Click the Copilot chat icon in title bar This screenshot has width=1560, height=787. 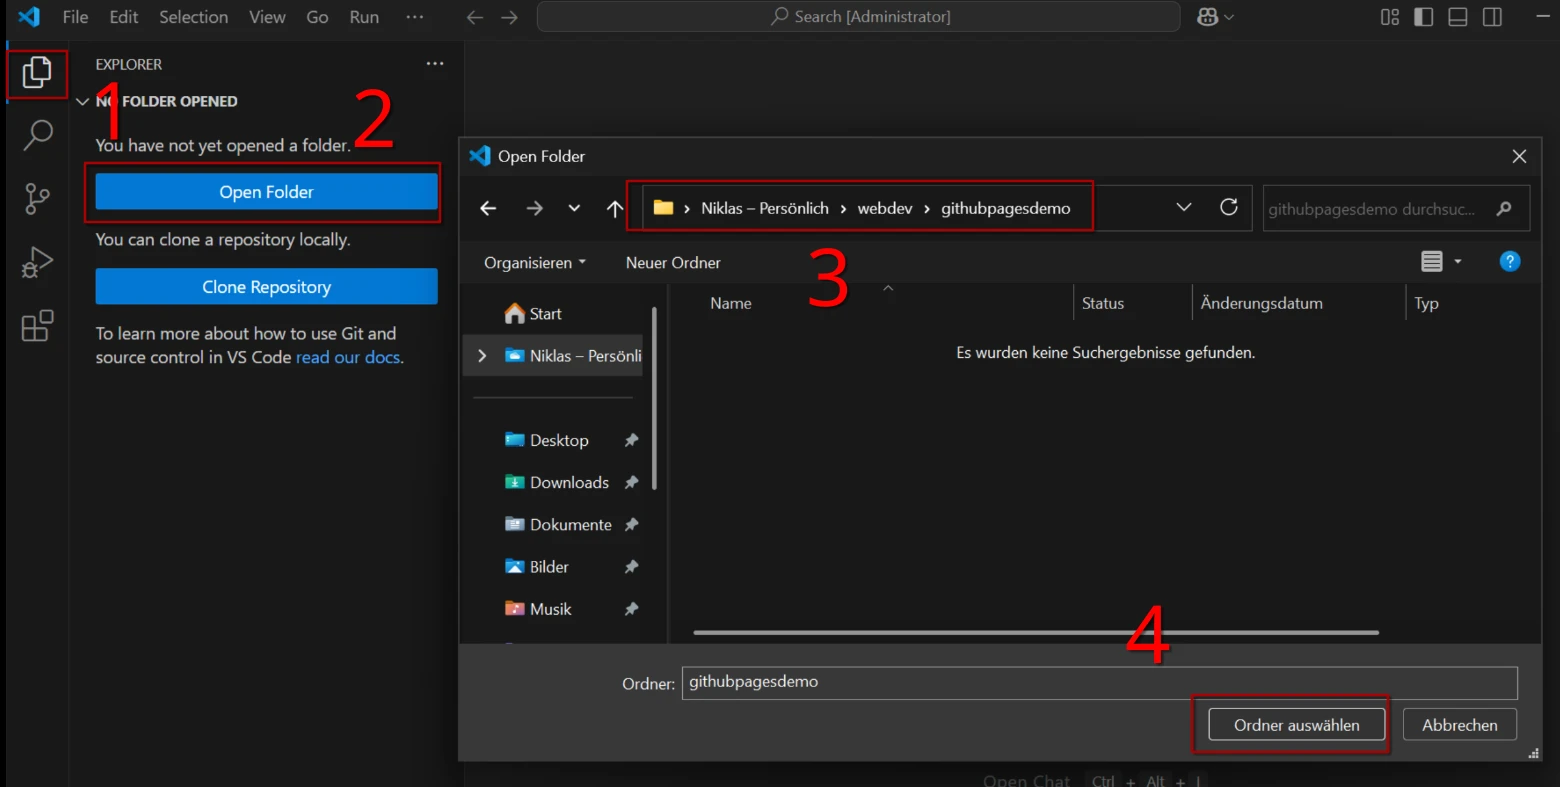coord(1208,17)
